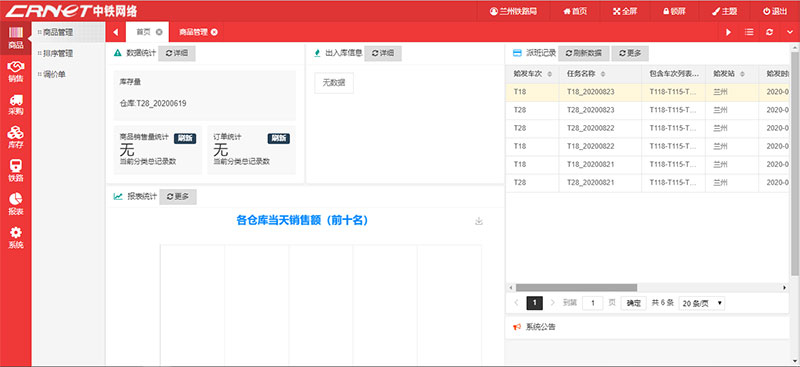This screenshot has height=367, width=800.
Task: Select the T18_20200821 task name cell
Action: pyautogui.click(x=600, y=164)
